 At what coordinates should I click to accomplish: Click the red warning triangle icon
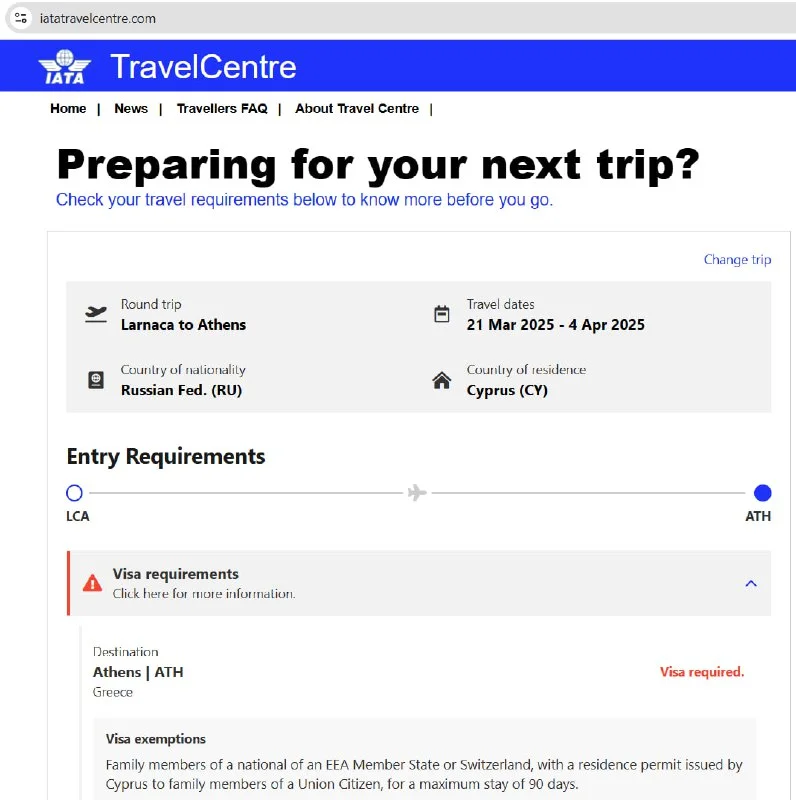point(92,583)
